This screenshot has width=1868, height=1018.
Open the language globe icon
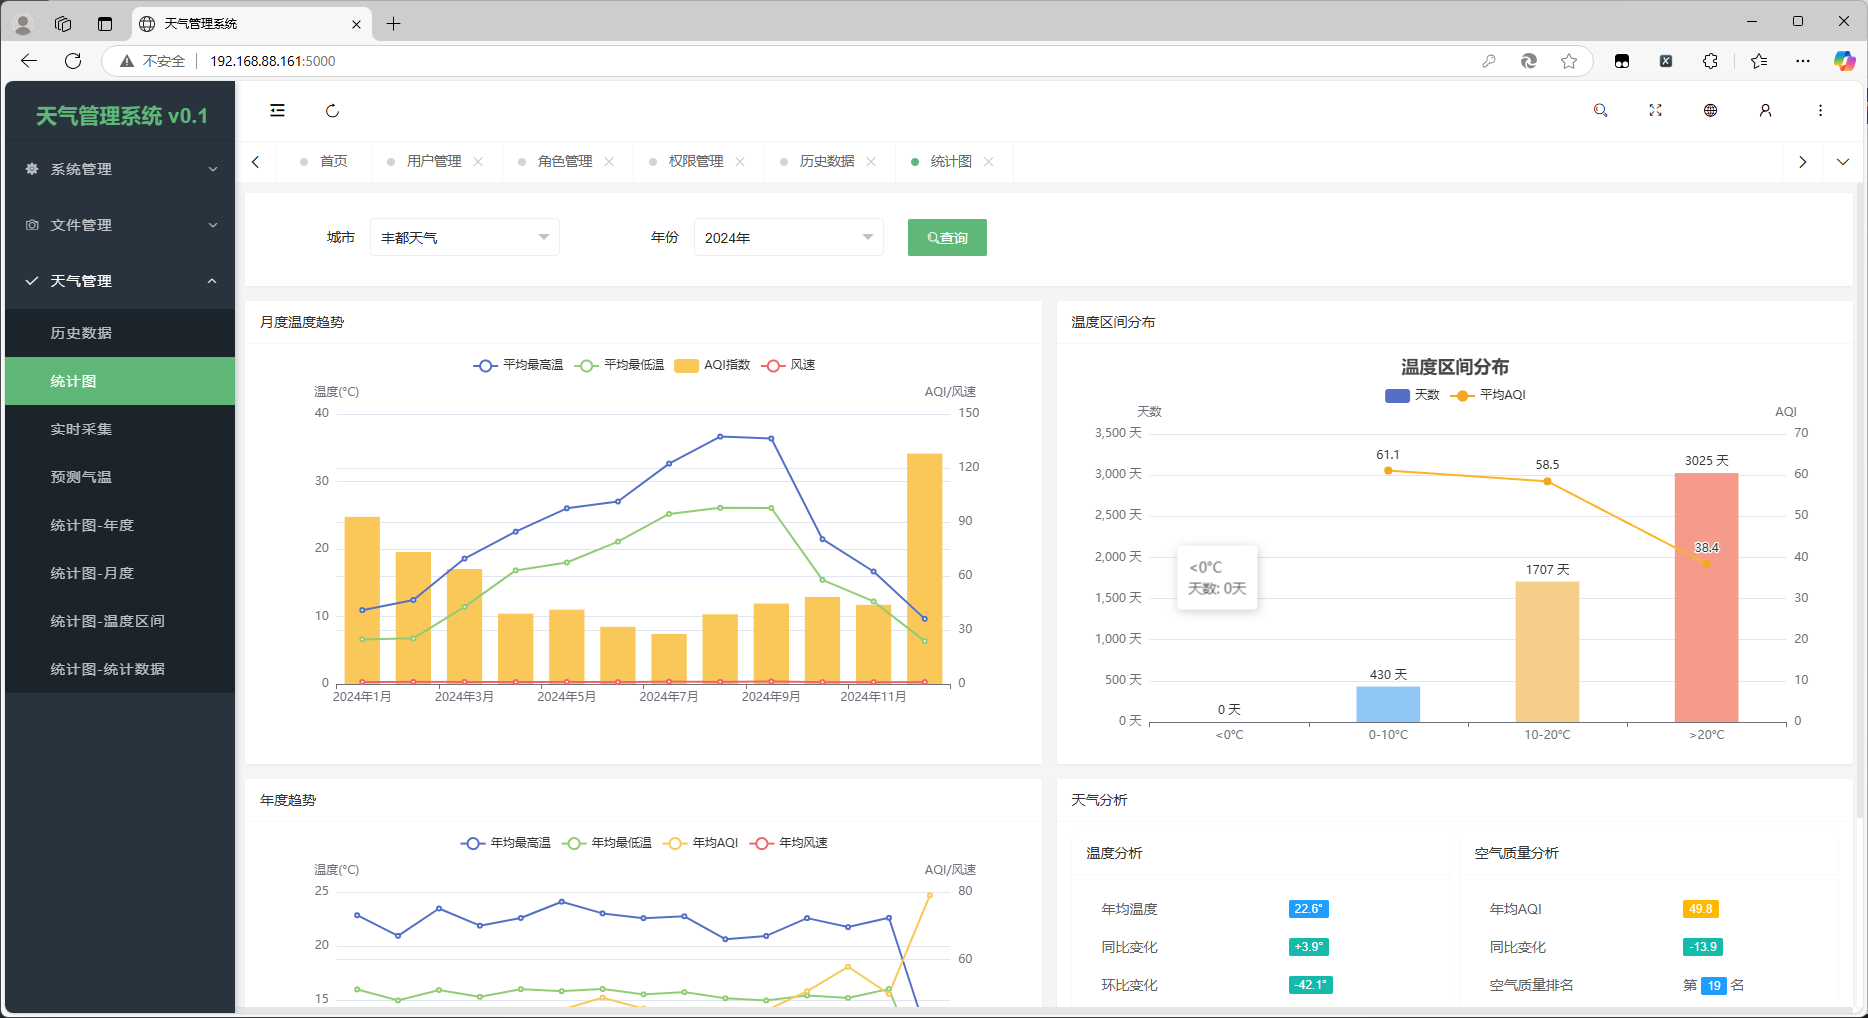click(1710, 111)
